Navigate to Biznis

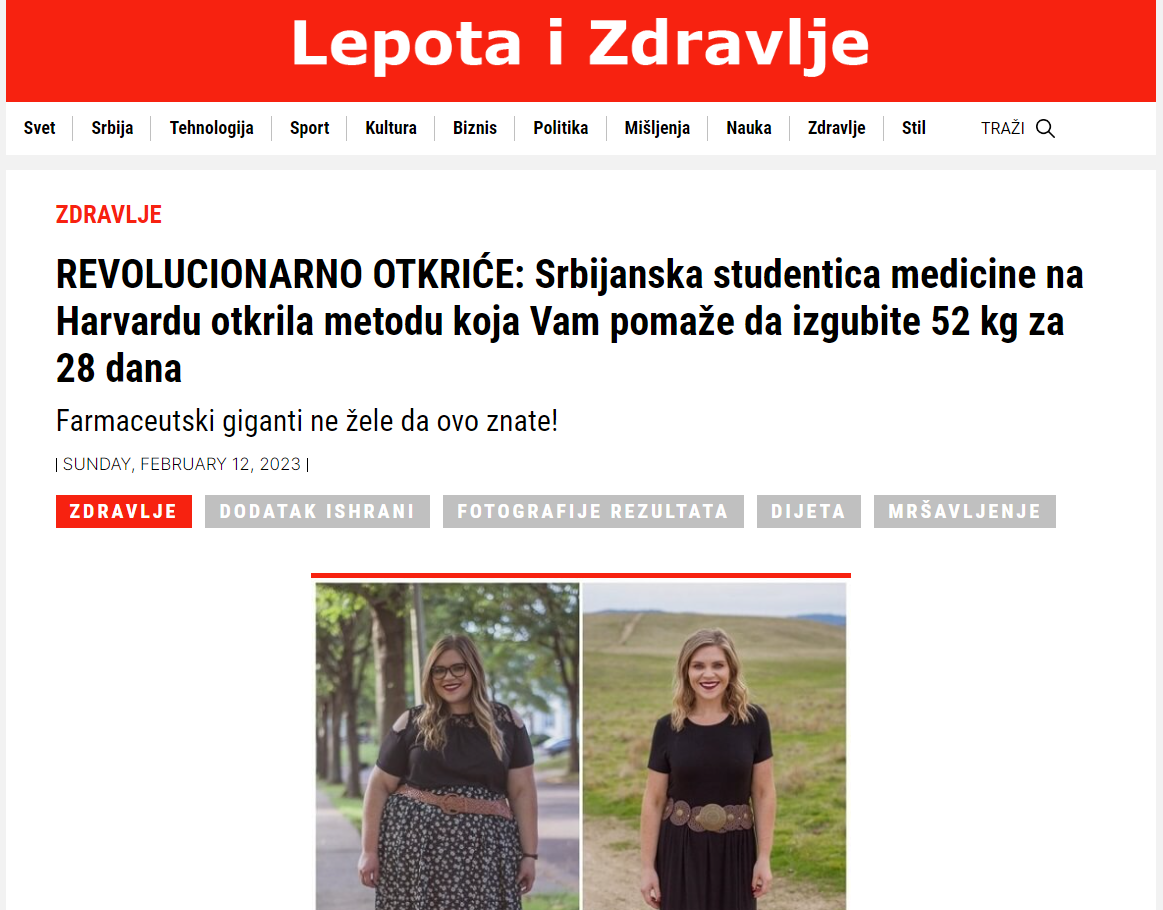point(475,128)
